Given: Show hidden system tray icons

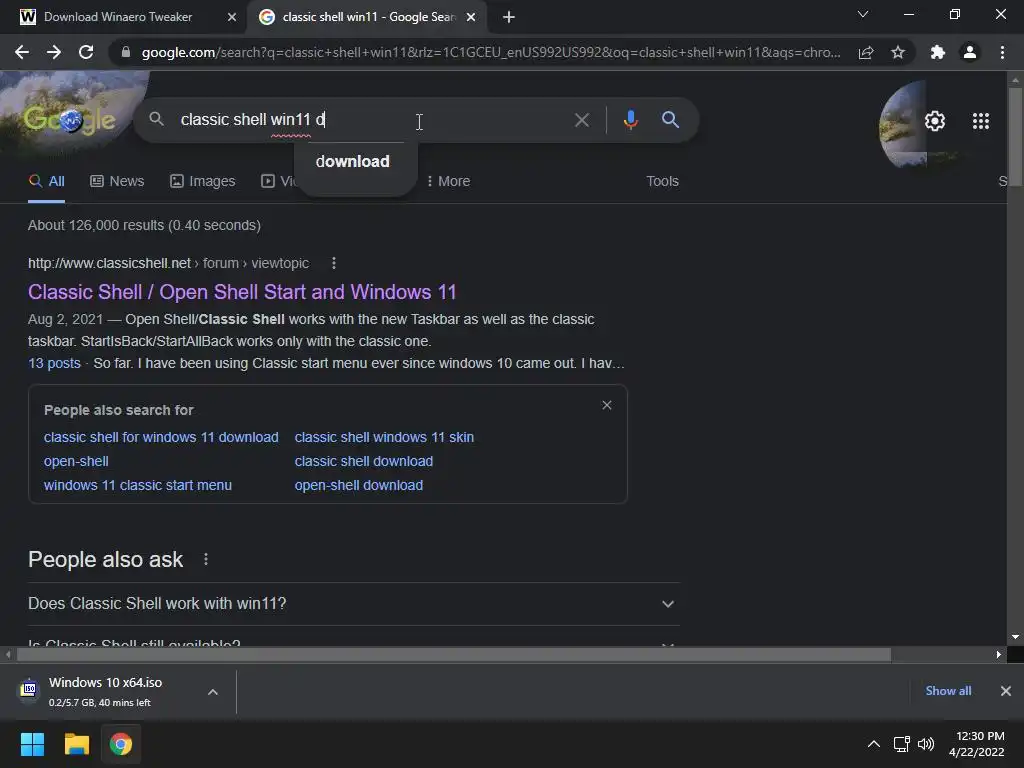Looking at the screenshot, I should click(x=873, y=744).
